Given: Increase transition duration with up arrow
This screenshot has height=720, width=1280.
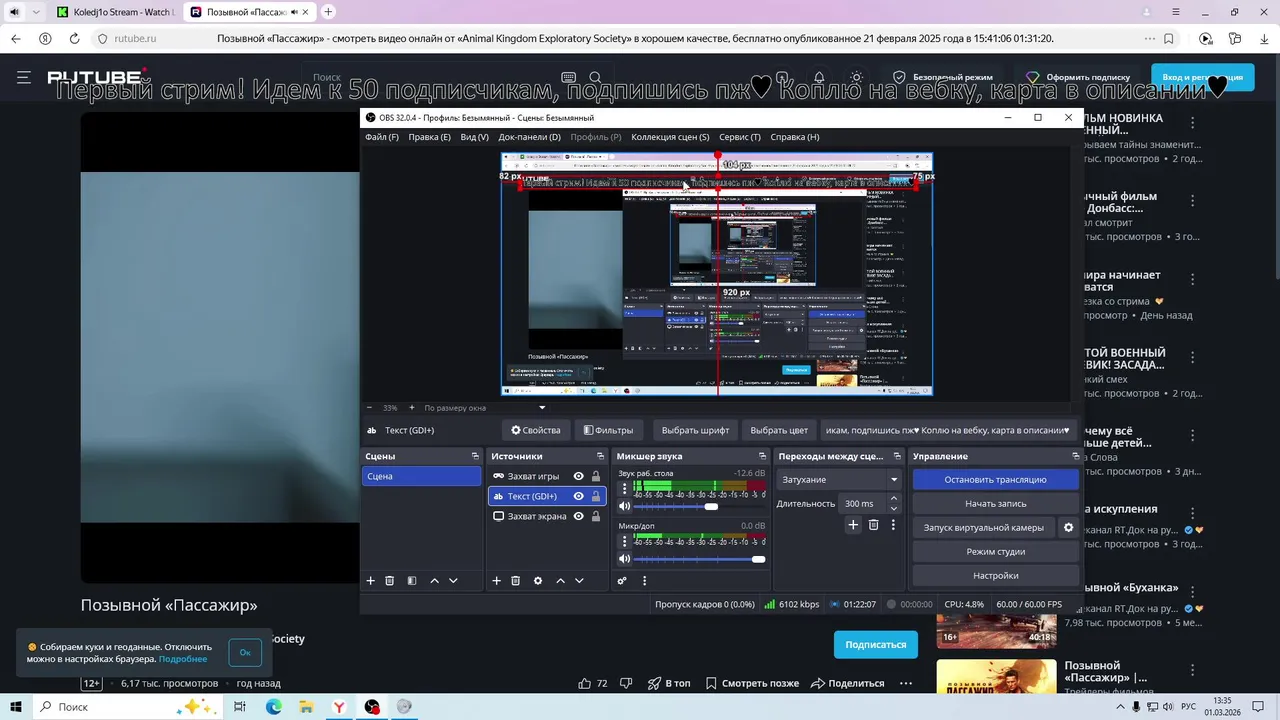Looking at the screenshot, I should pyautogui.click(x=894, y=499).
